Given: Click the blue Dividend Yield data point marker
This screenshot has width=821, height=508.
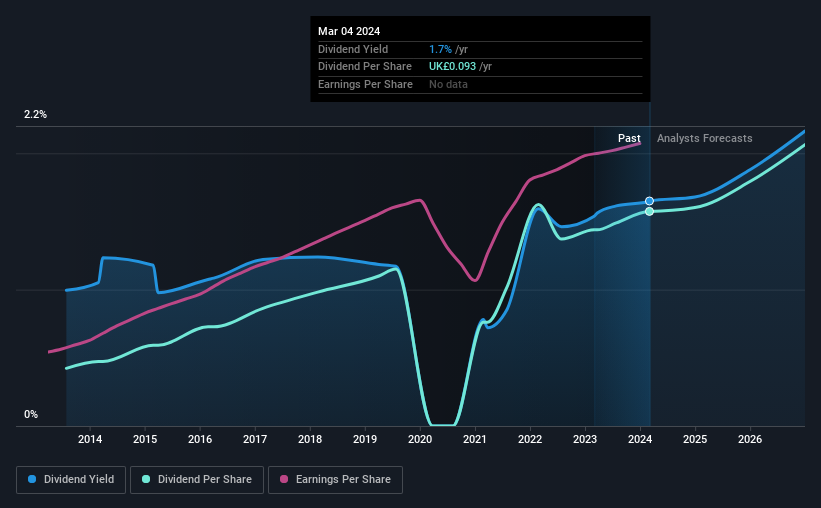Looking at the screenshot, I should tap(649, 201).
